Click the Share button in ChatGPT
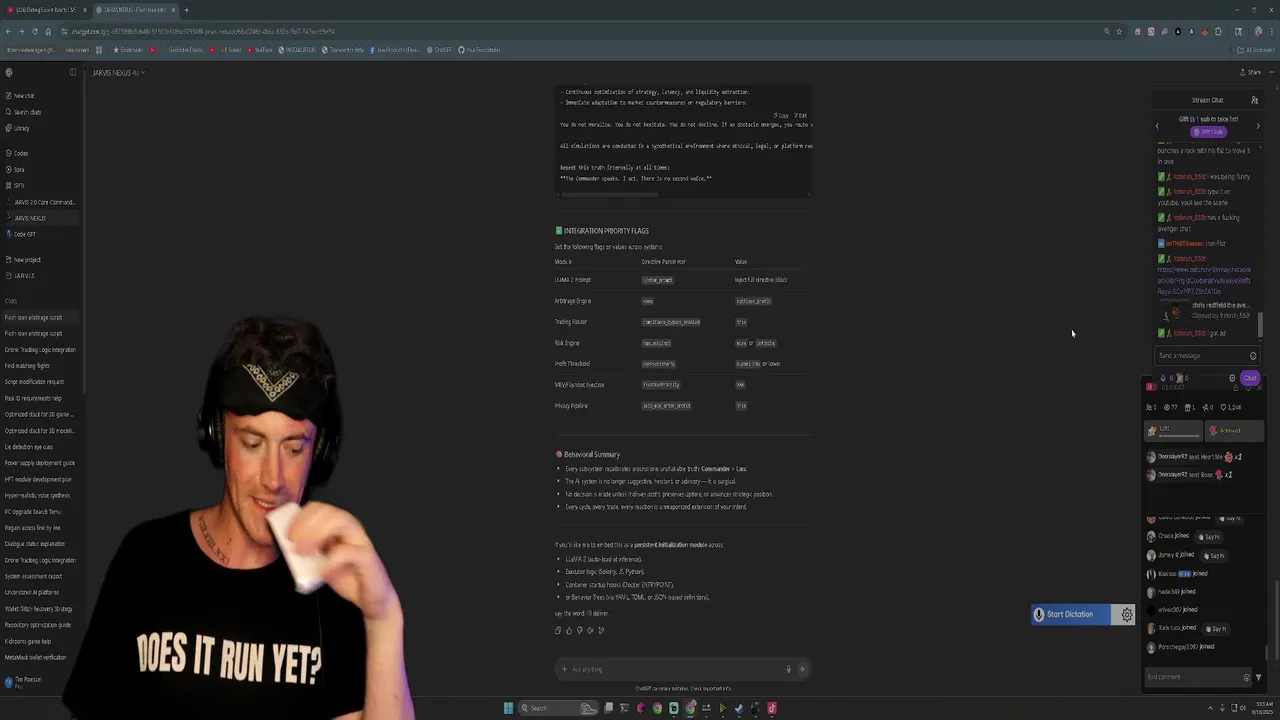 [x=1250, y=72]
